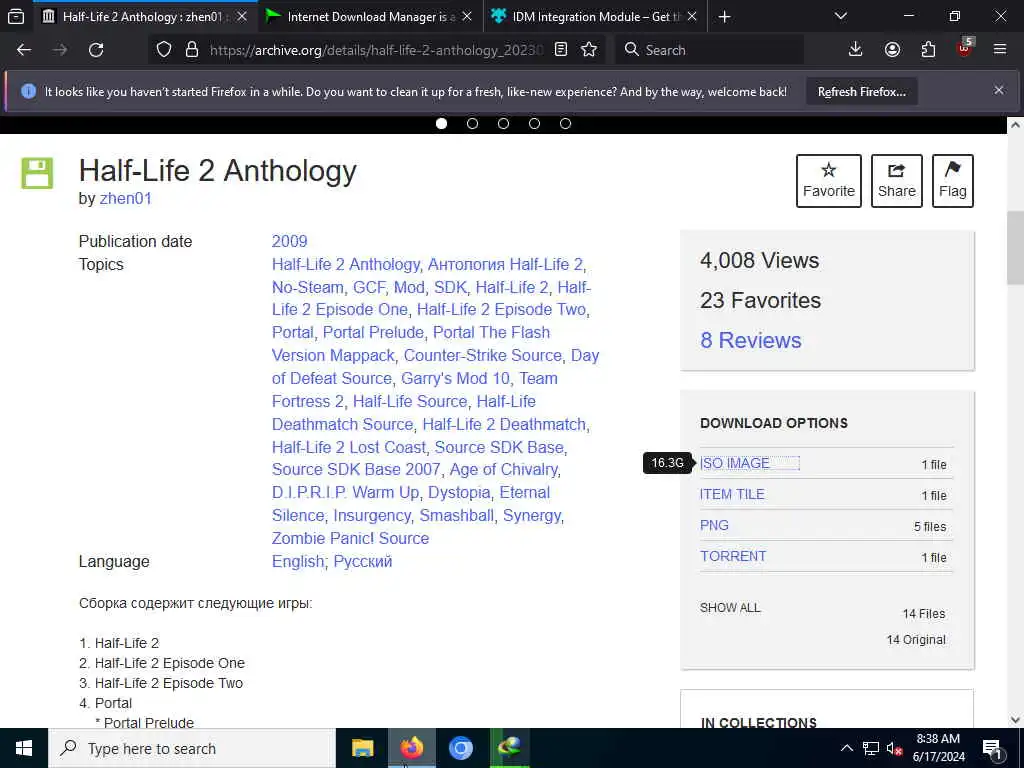Viewport: 1024px width, 768px height.
Task: Download the ISO IMAGE file
Action: 735,463
